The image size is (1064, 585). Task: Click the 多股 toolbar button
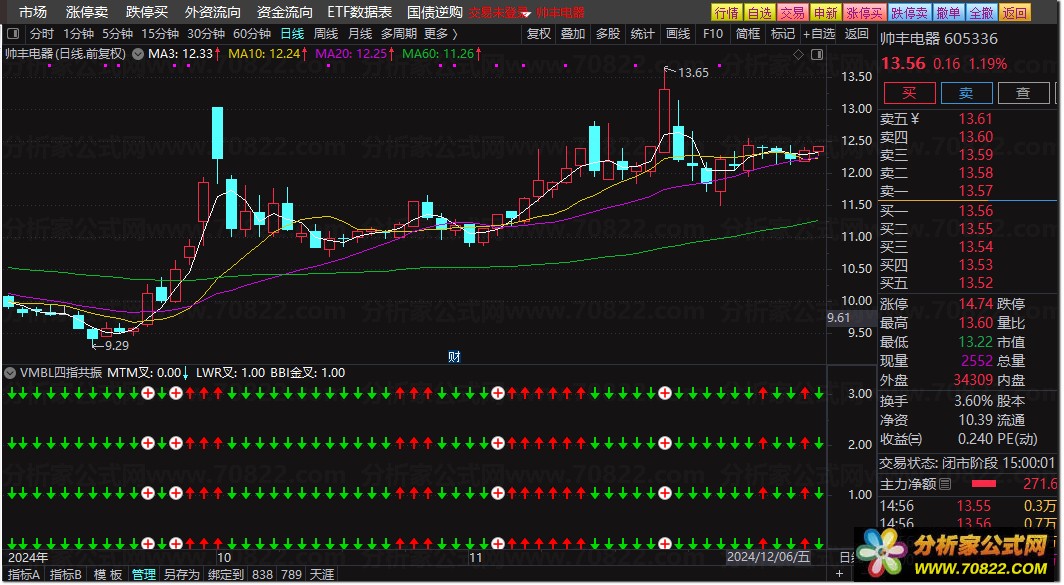[607, 33]
